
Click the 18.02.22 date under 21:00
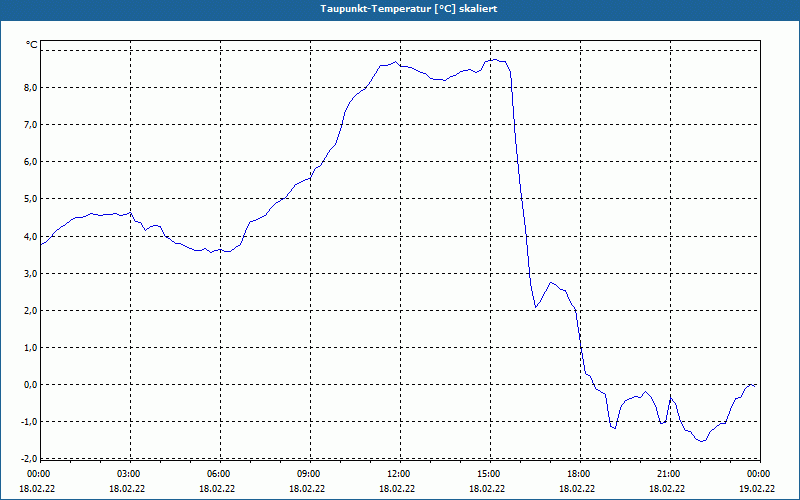tap(667, 488)
